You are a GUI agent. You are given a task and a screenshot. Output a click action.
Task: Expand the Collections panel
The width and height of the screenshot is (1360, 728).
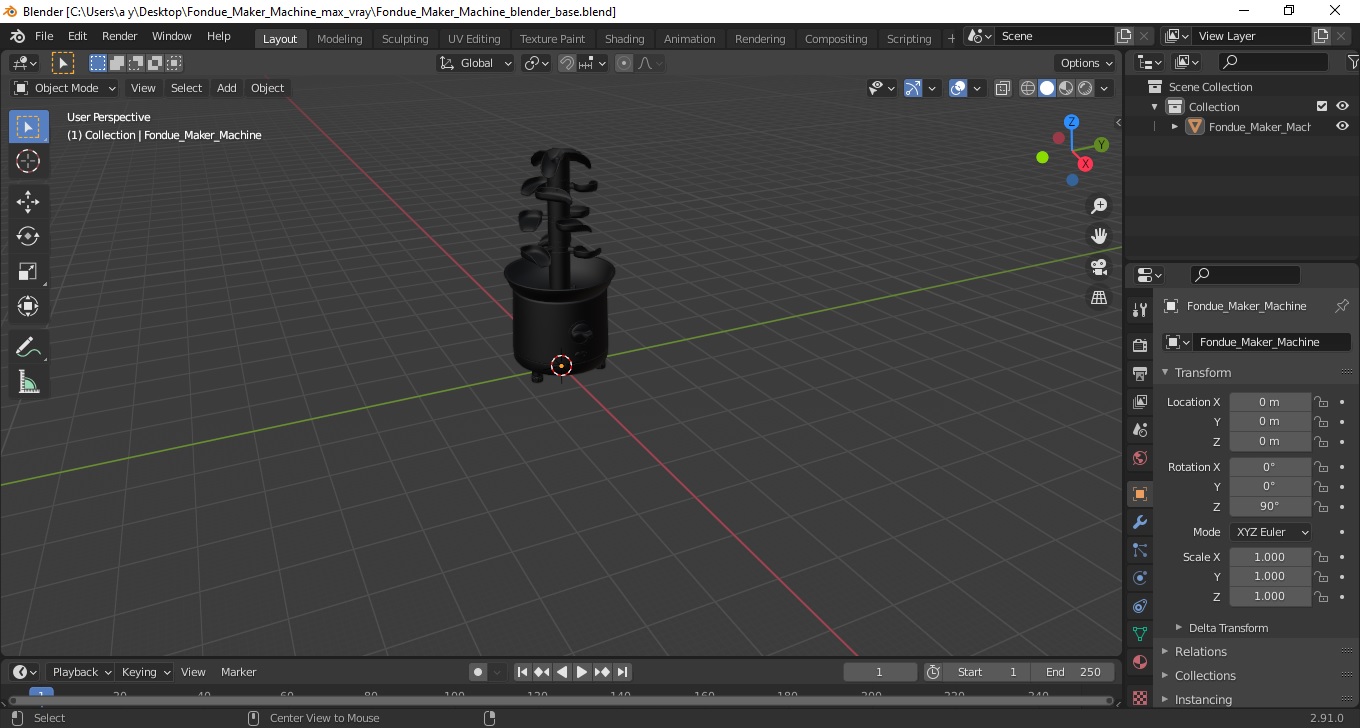tap(1205, 675)
